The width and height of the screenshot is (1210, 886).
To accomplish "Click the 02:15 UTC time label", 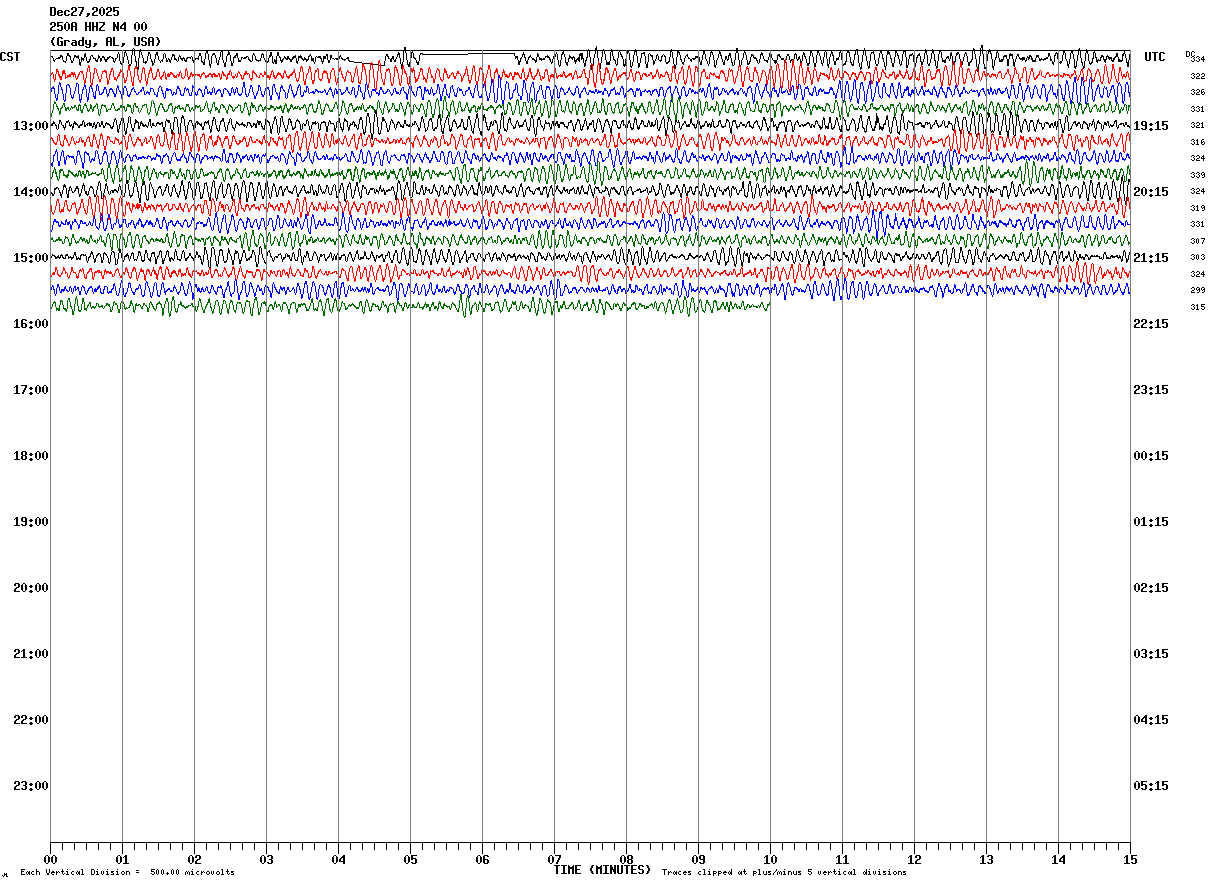I will pyautogui.click(x=1151, y=588).
